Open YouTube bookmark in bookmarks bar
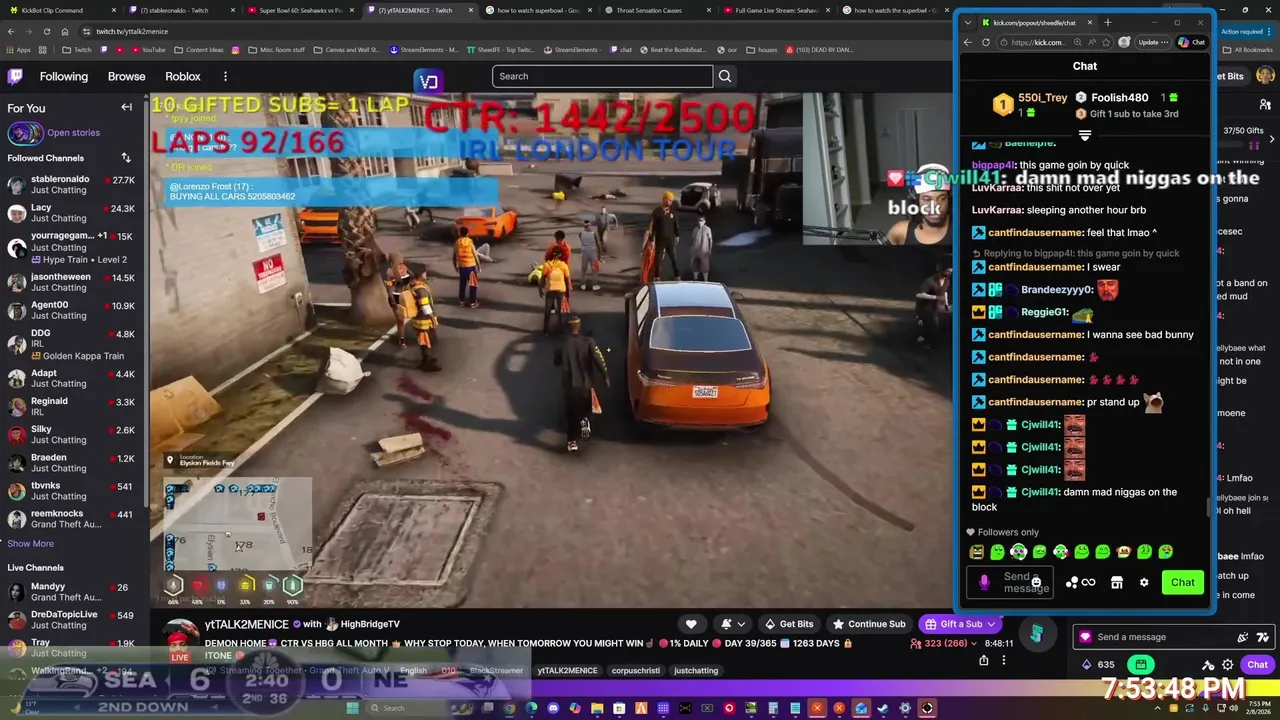1280x720 pixels. (x=147, y=49)
